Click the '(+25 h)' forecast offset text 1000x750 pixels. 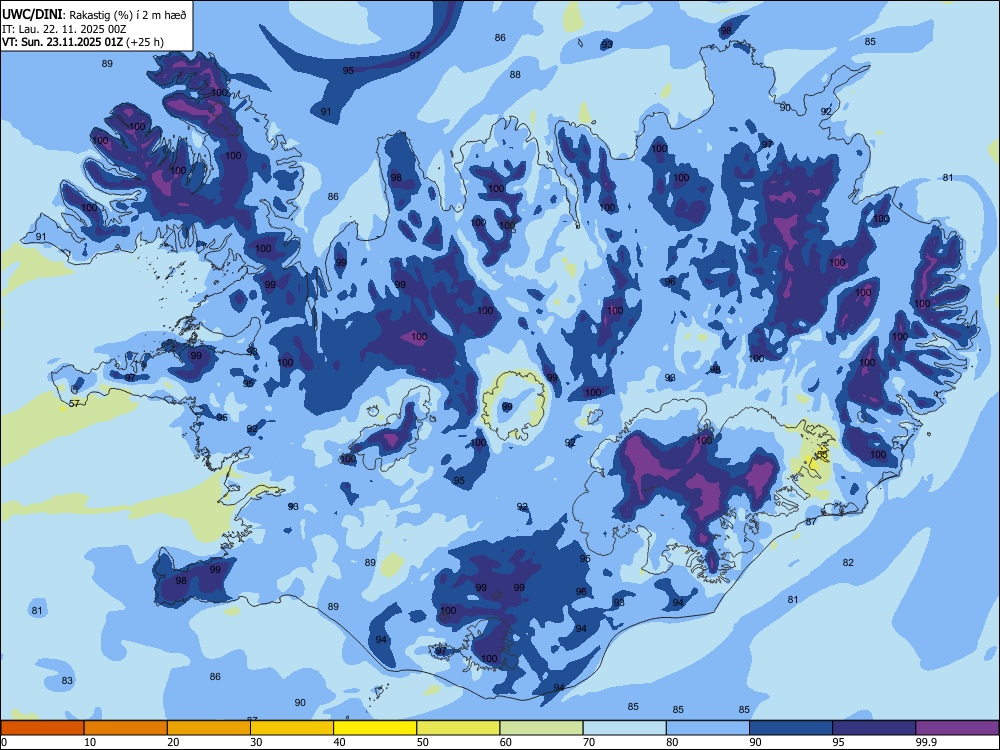coord(145,42)
